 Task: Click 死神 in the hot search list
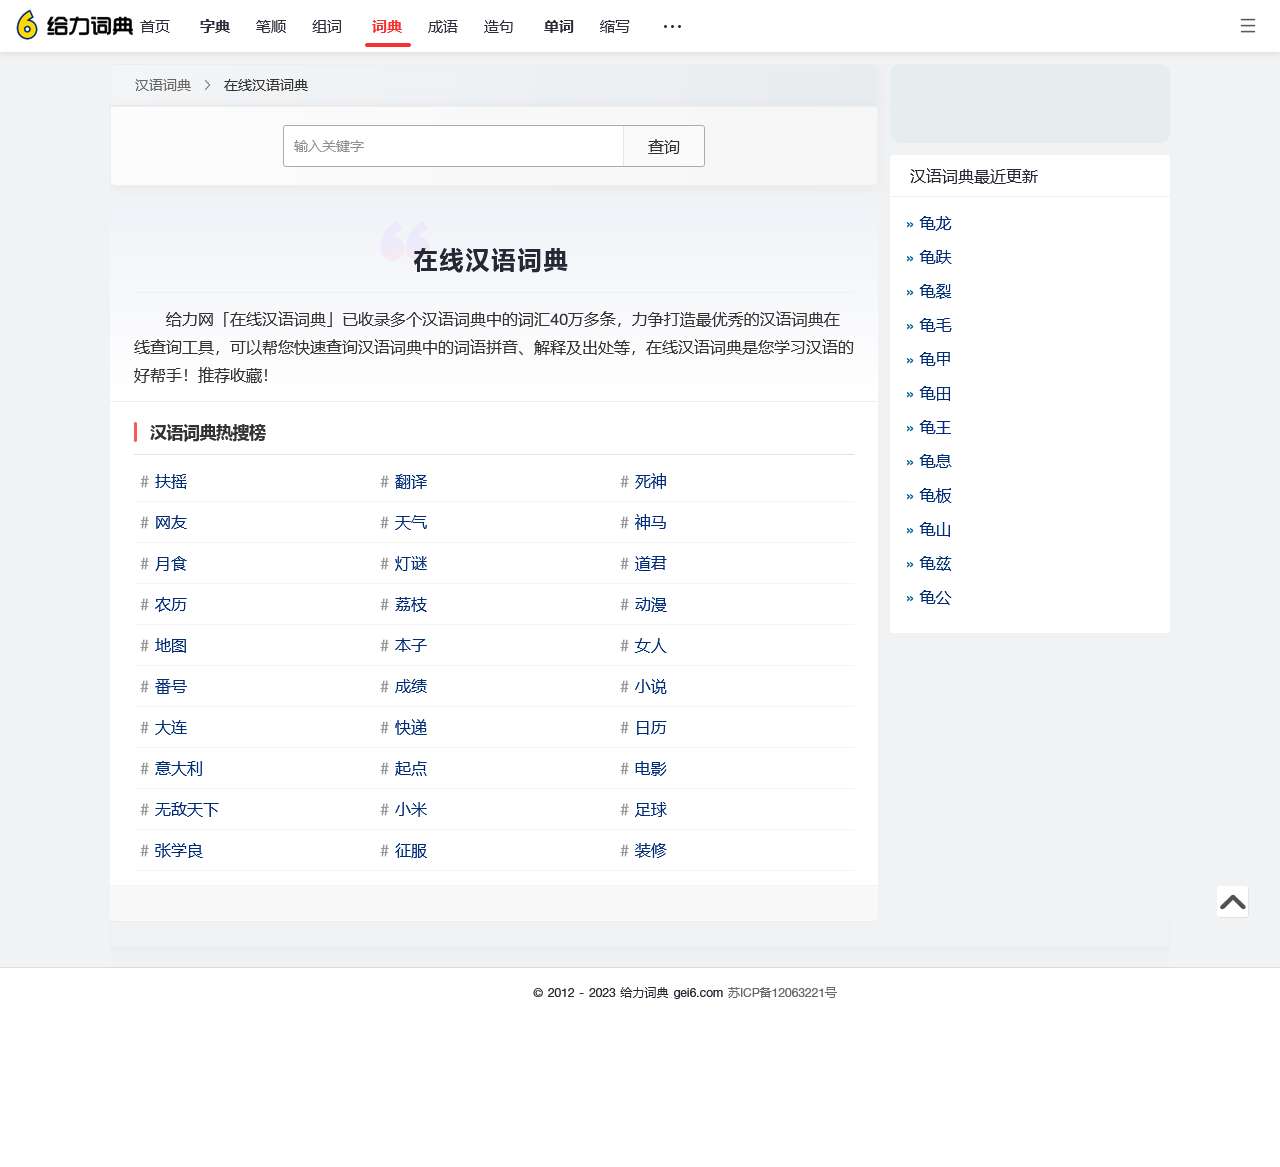(x=650, y=482)
